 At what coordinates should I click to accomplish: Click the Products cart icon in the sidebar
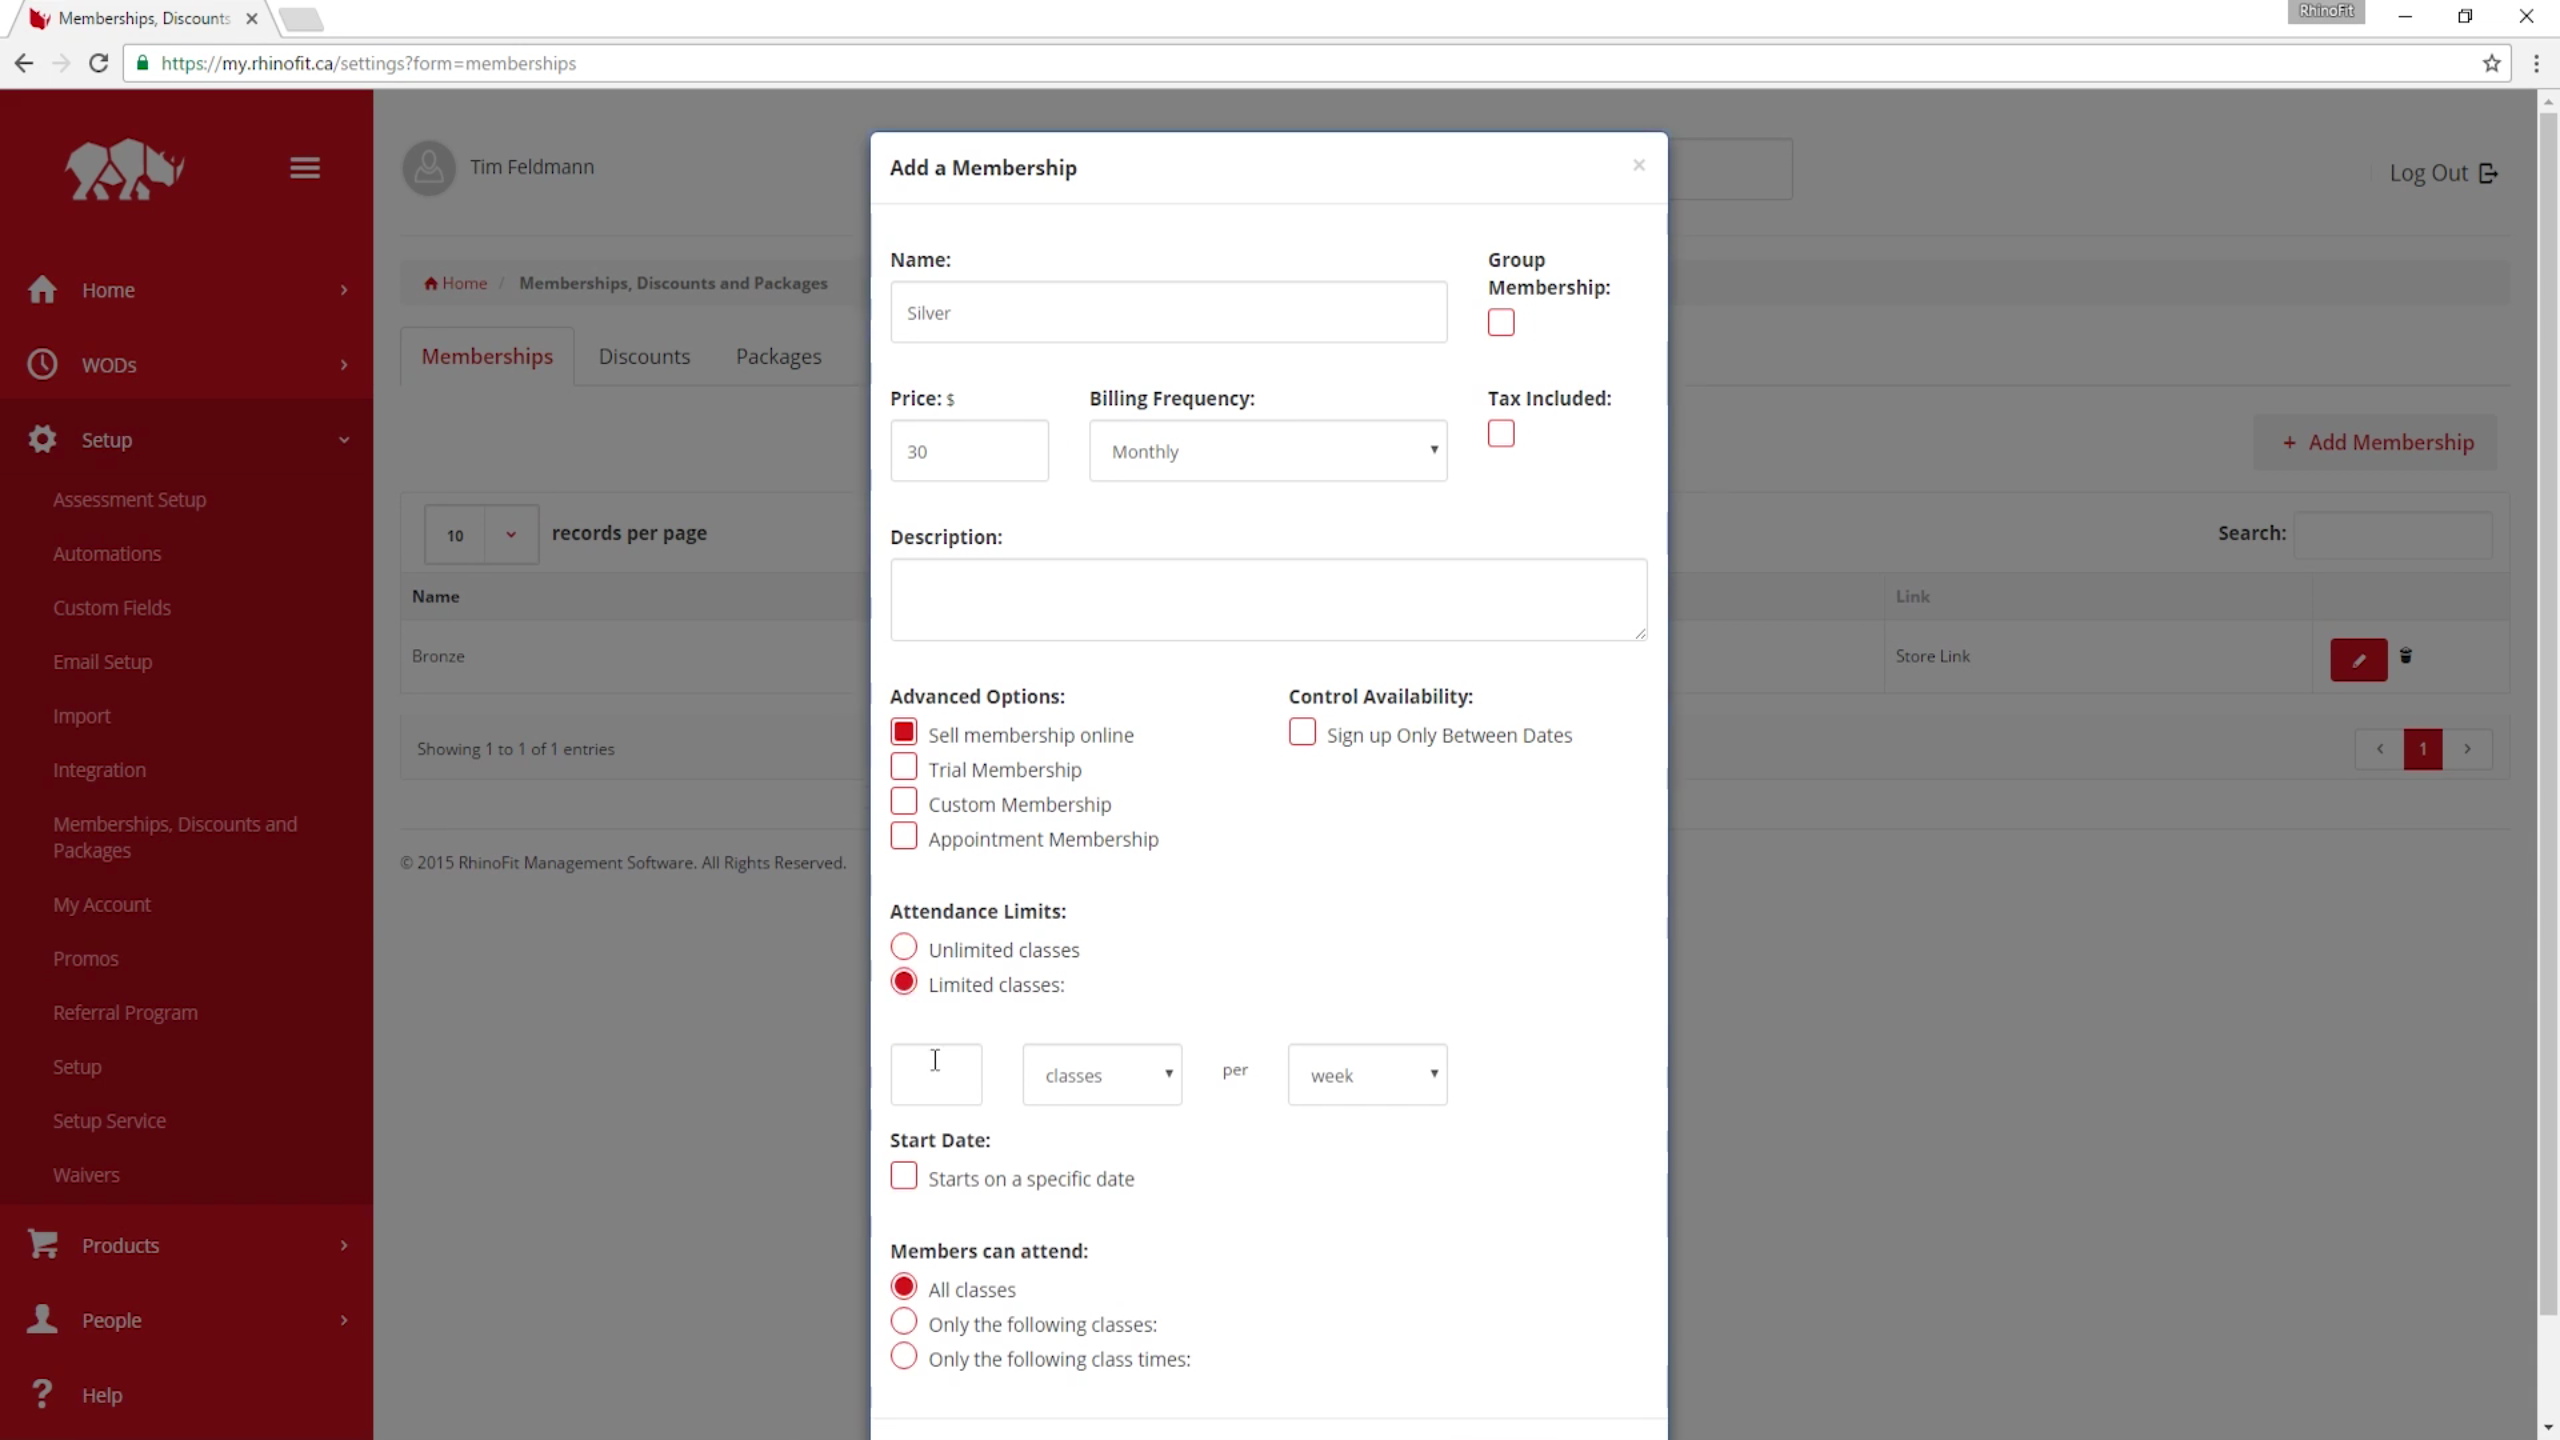point(42,1244)
